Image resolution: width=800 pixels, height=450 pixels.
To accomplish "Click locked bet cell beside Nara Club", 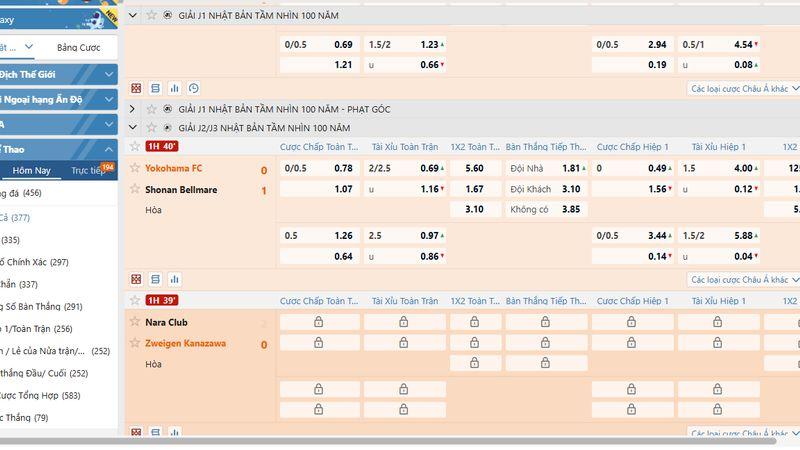I will [318, 322].
